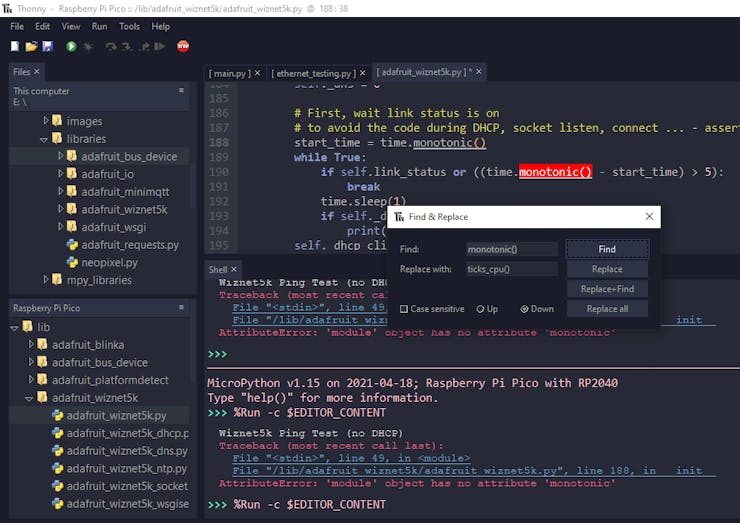
Task: Enable the Case sensitive checkbox
Action: (x=404, y=309)
